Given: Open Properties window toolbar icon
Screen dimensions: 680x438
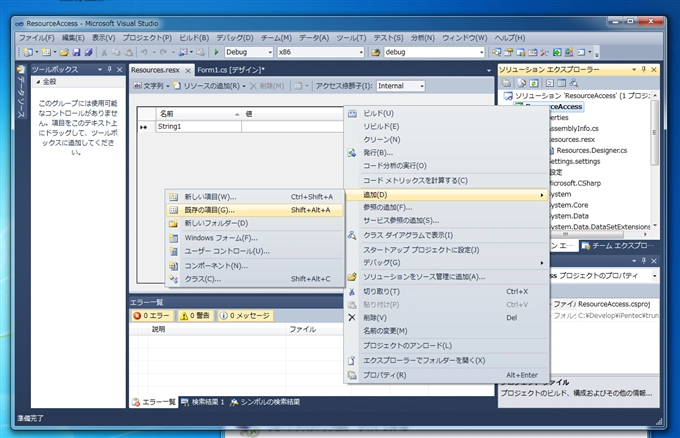Looking at the screenshot, I should 508,52.
